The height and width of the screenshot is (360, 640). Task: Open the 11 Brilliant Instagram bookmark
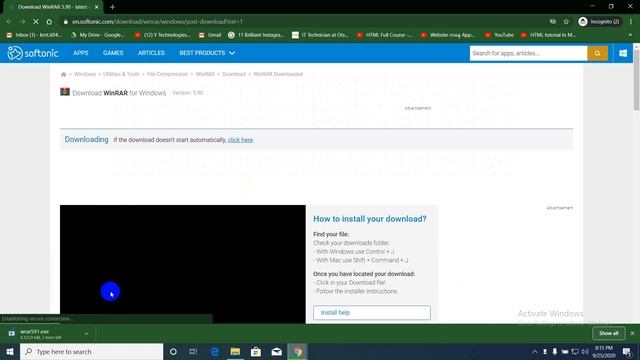point(256,35)
